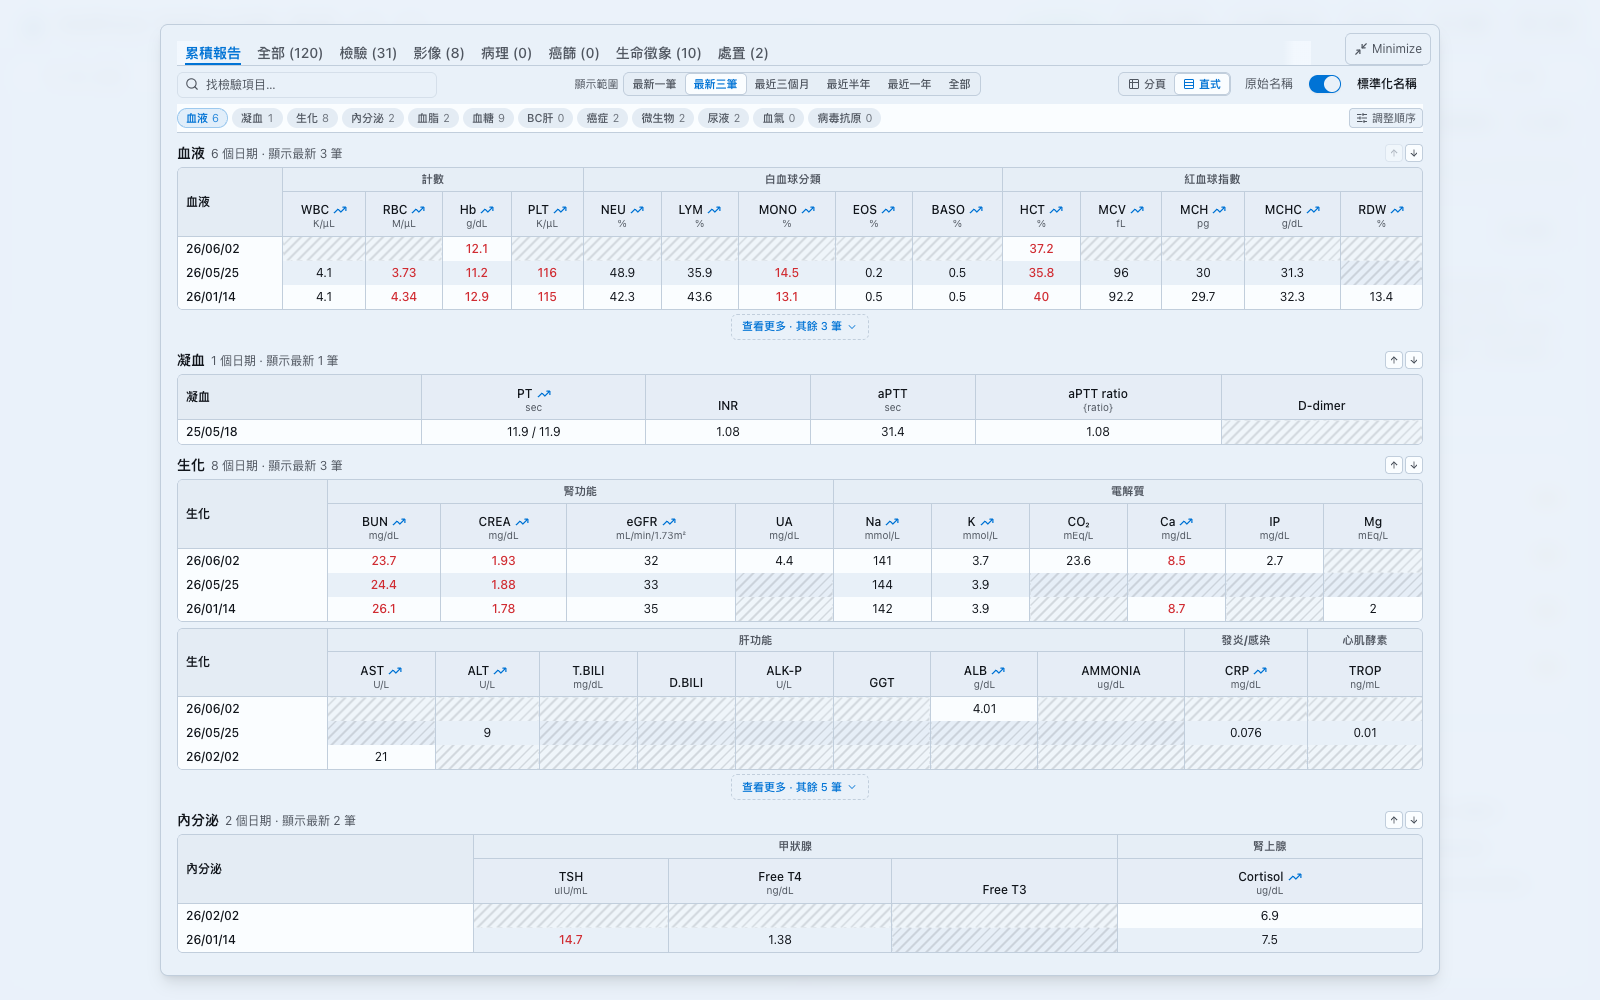This screenshot has width=1600, height=1000.
Task: Open the BUN trend chart icon
Action: pyautogui.click(x=399, y=522)
